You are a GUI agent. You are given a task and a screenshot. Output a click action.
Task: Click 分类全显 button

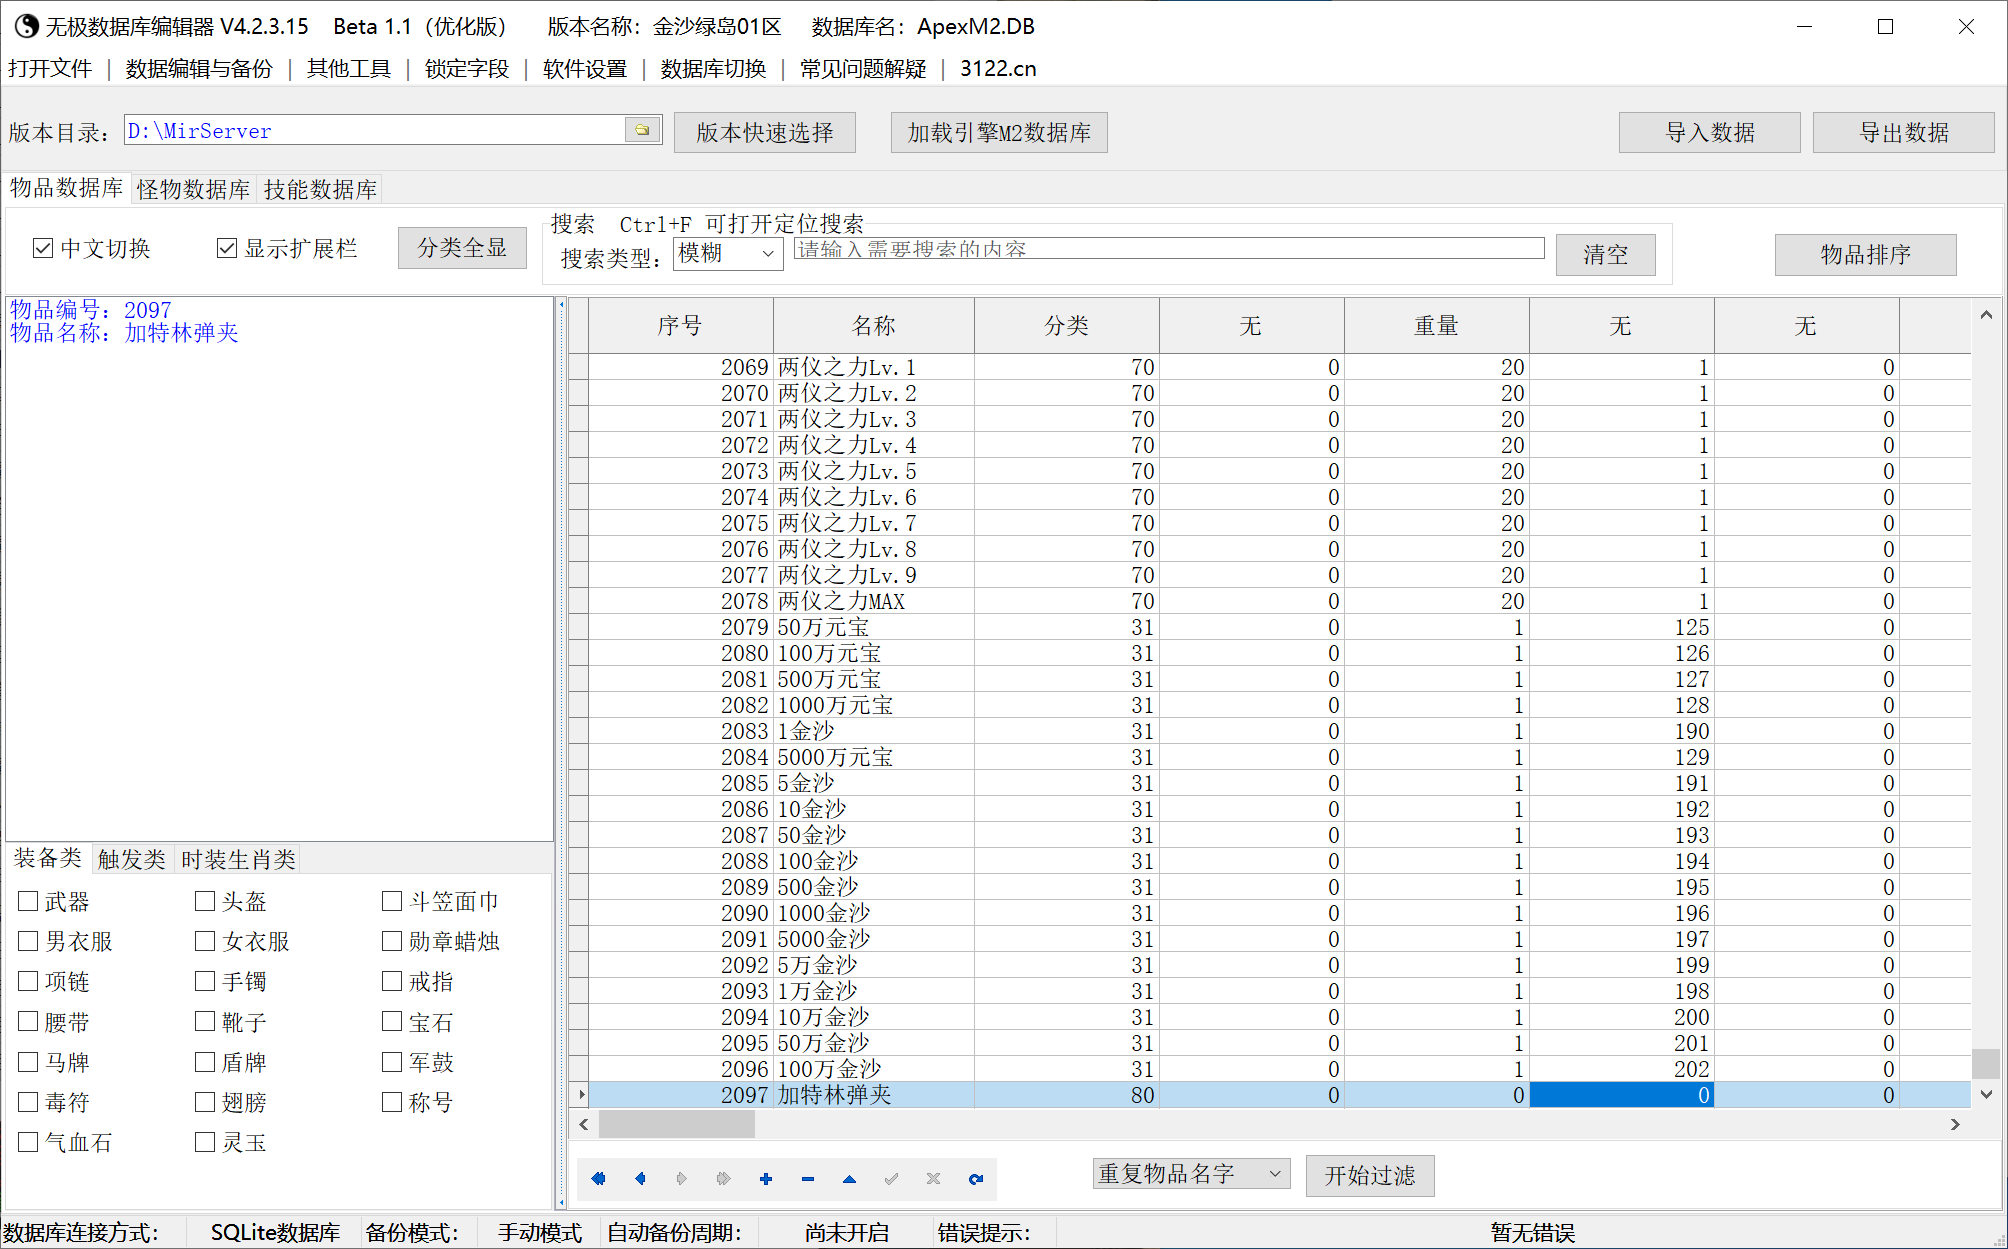[462, 248]
